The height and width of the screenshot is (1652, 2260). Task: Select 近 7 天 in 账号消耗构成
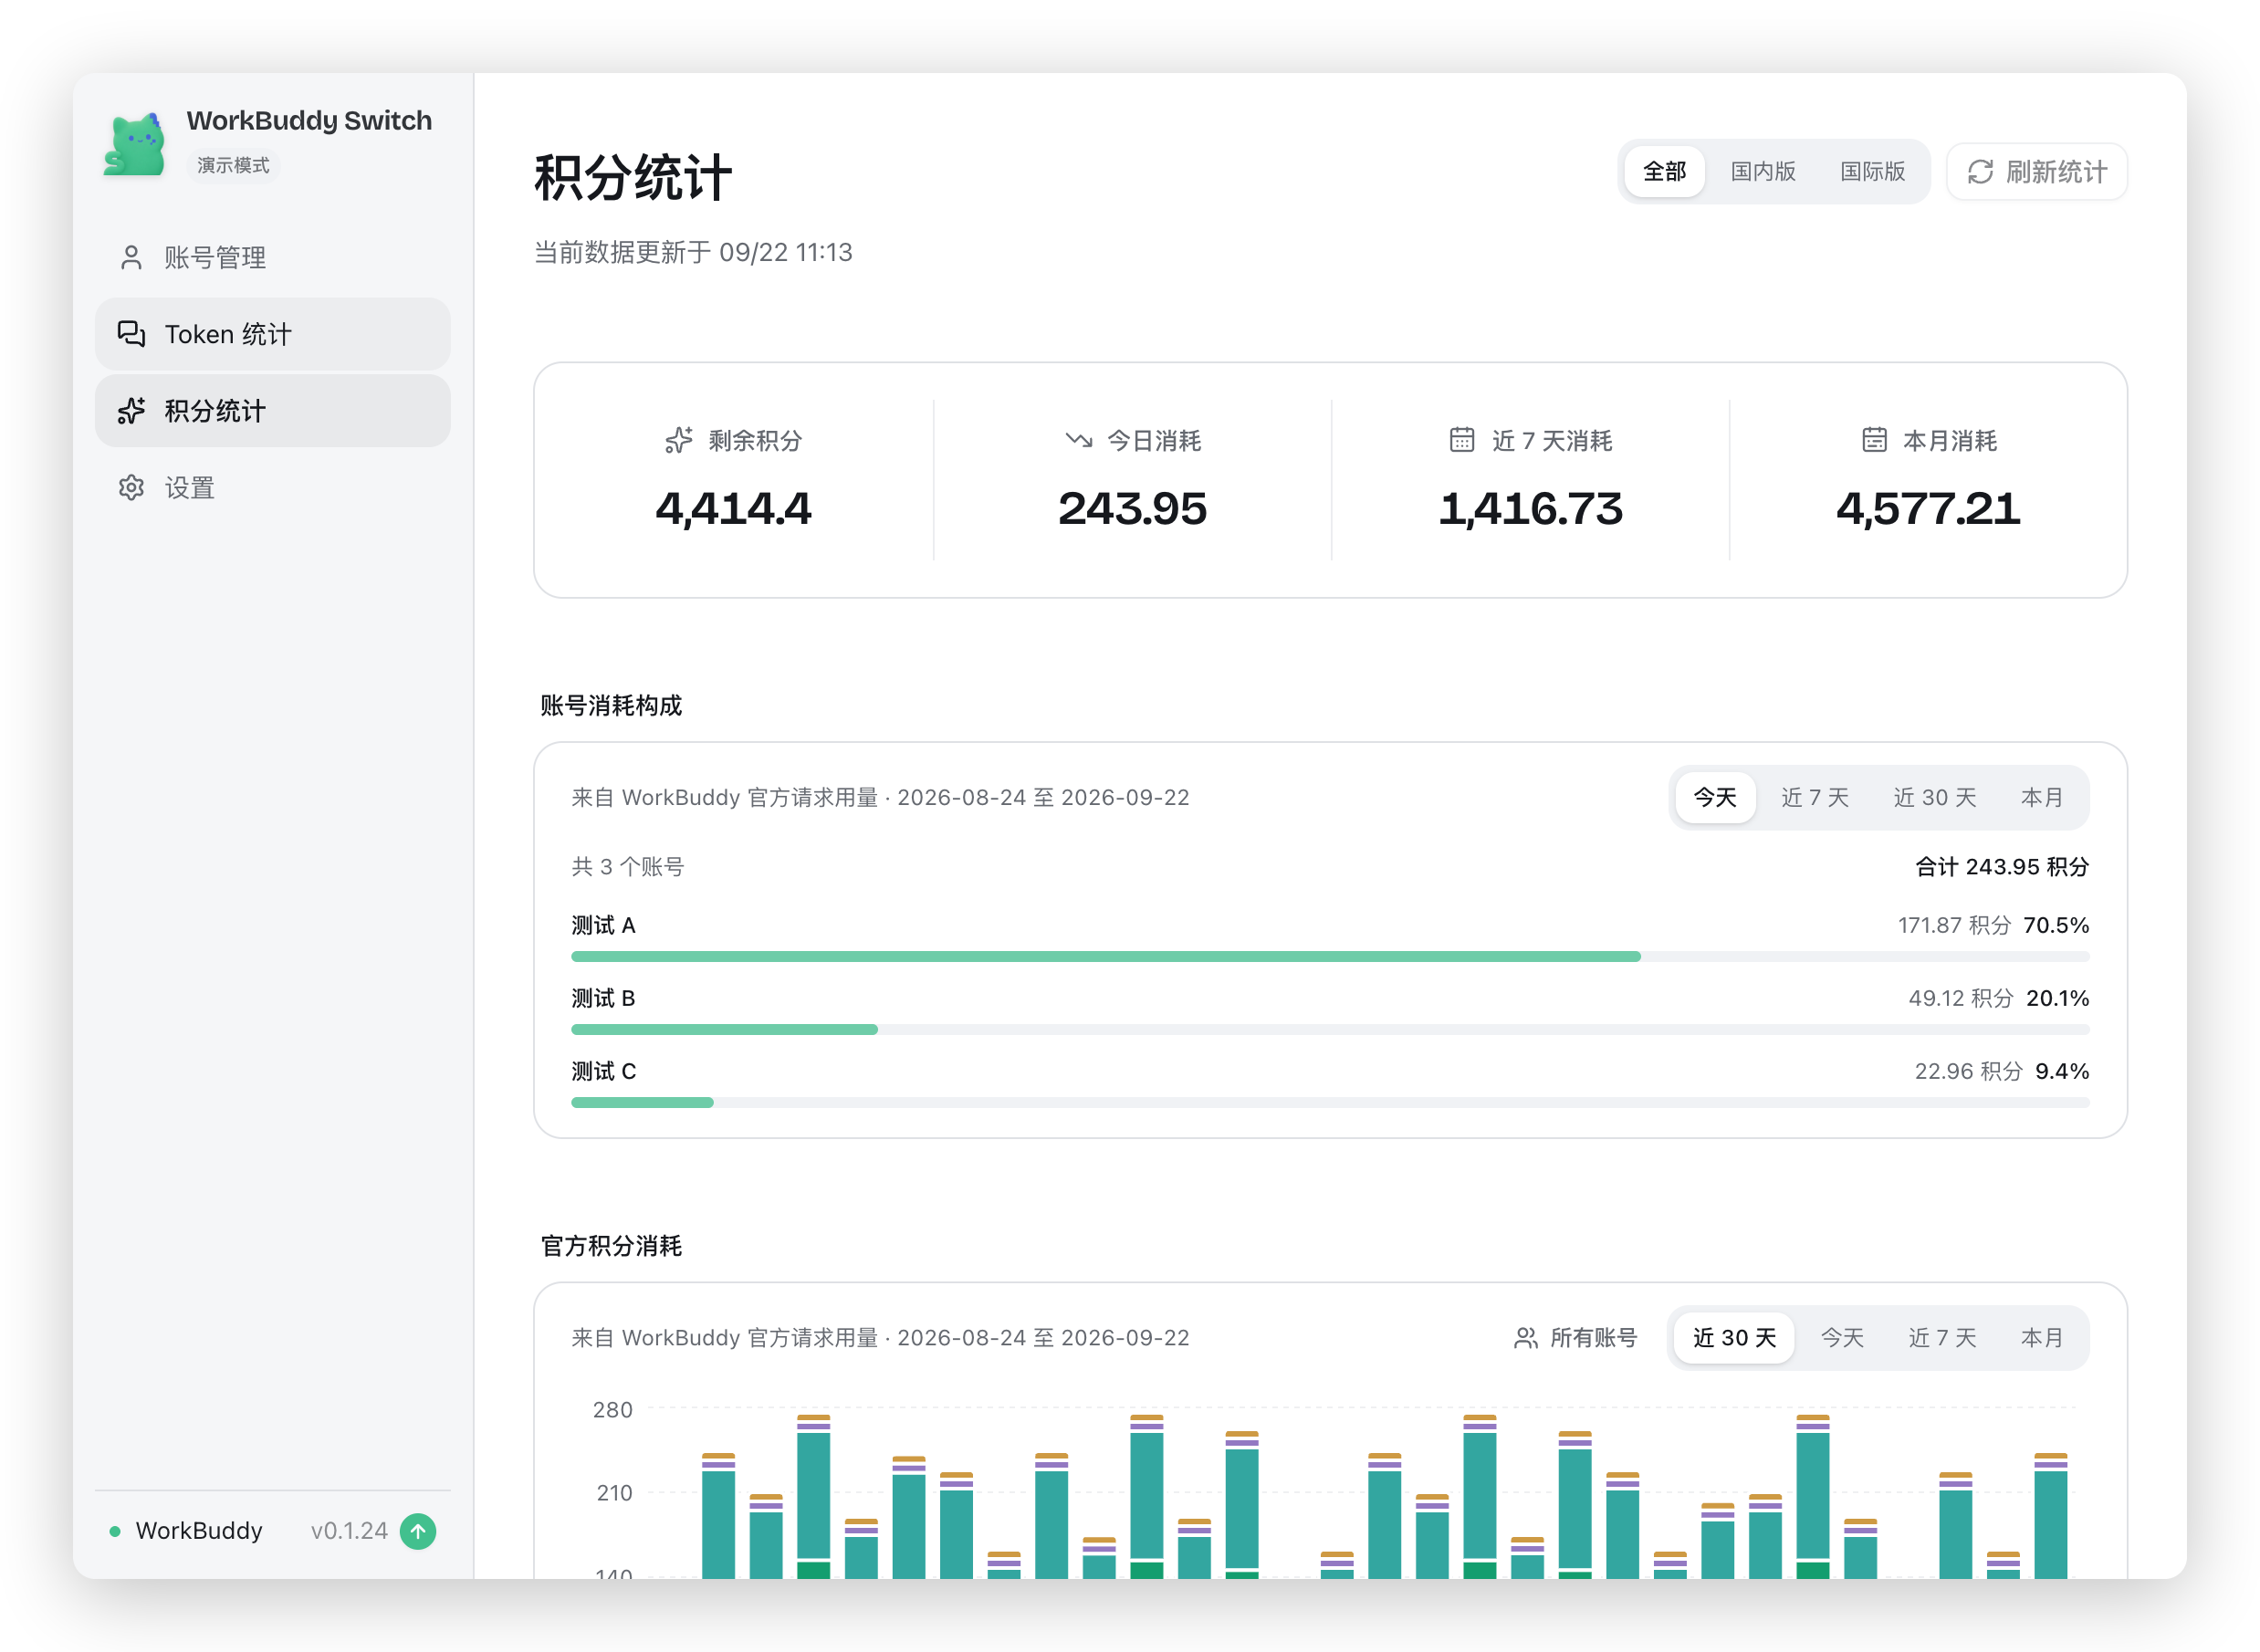click(1815, 798)
